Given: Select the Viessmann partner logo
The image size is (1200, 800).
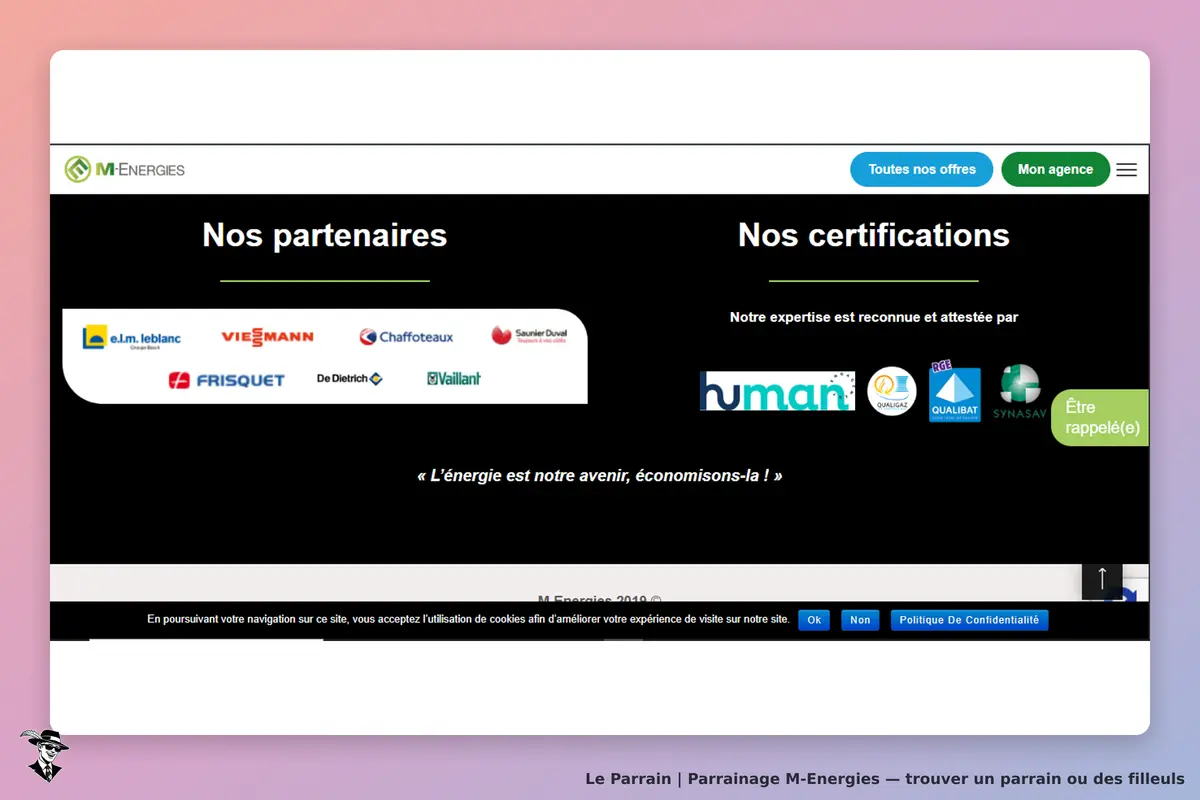Looking at the screenshot, I should tap(267, 337).
